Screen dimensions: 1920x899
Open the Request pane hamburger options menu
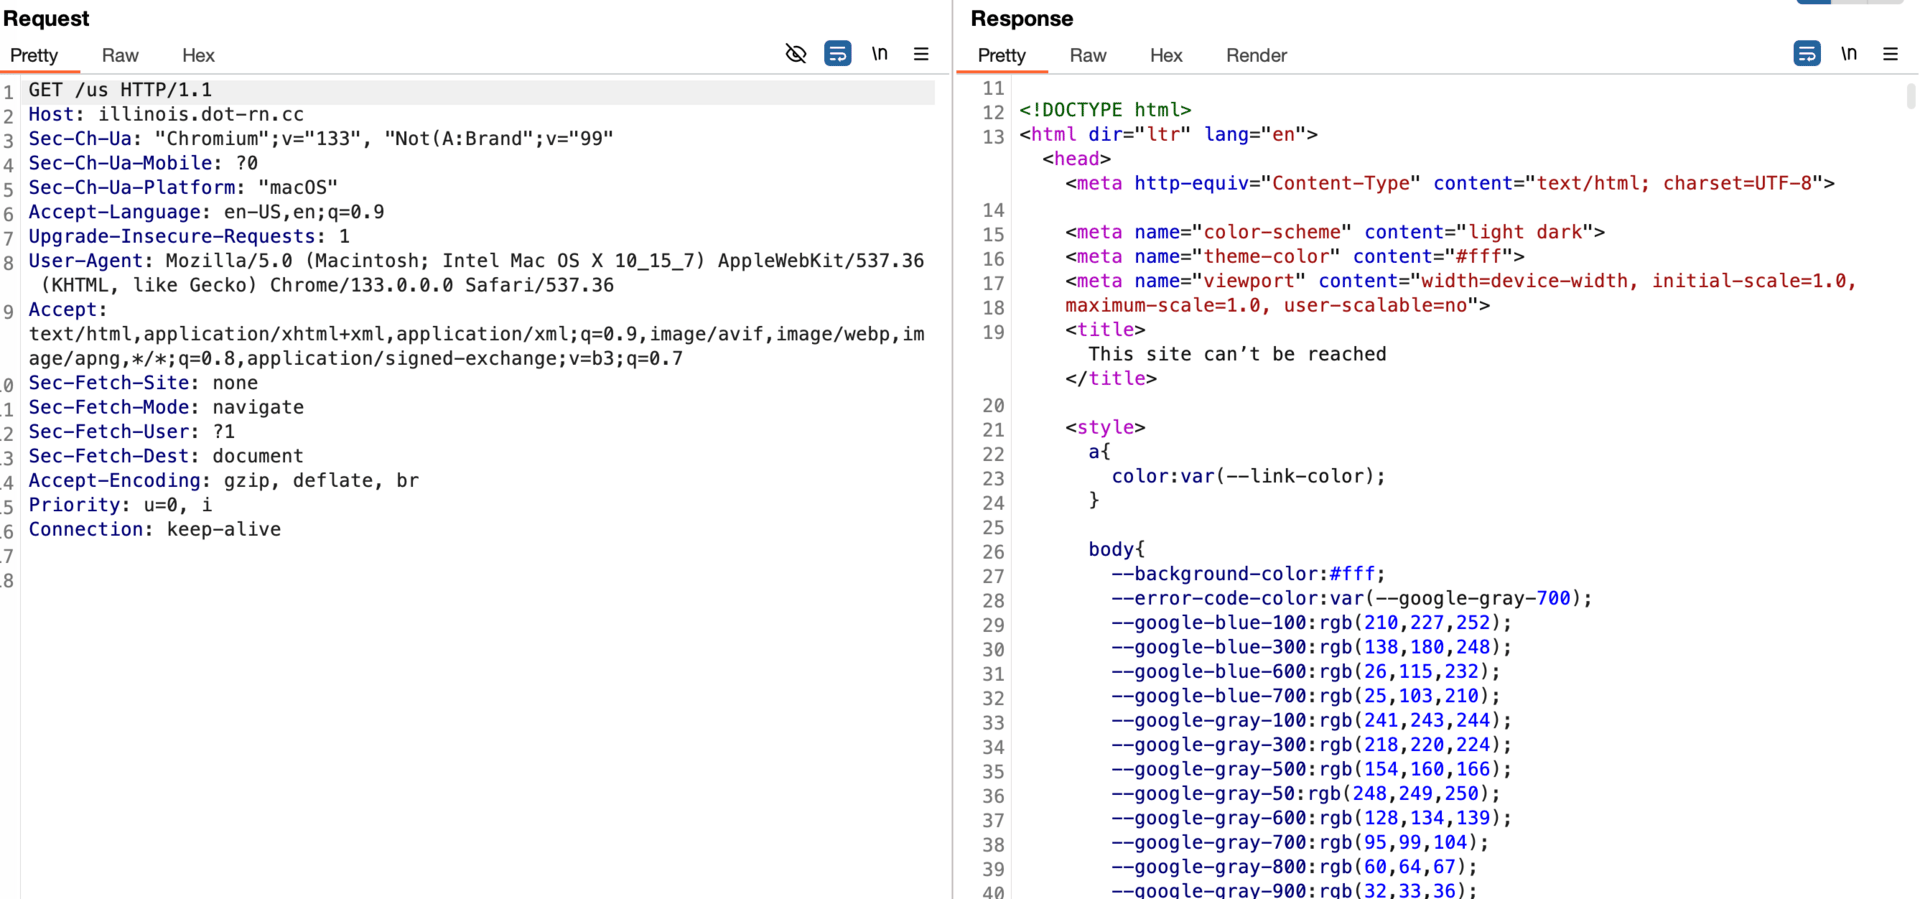pos(921,54)
